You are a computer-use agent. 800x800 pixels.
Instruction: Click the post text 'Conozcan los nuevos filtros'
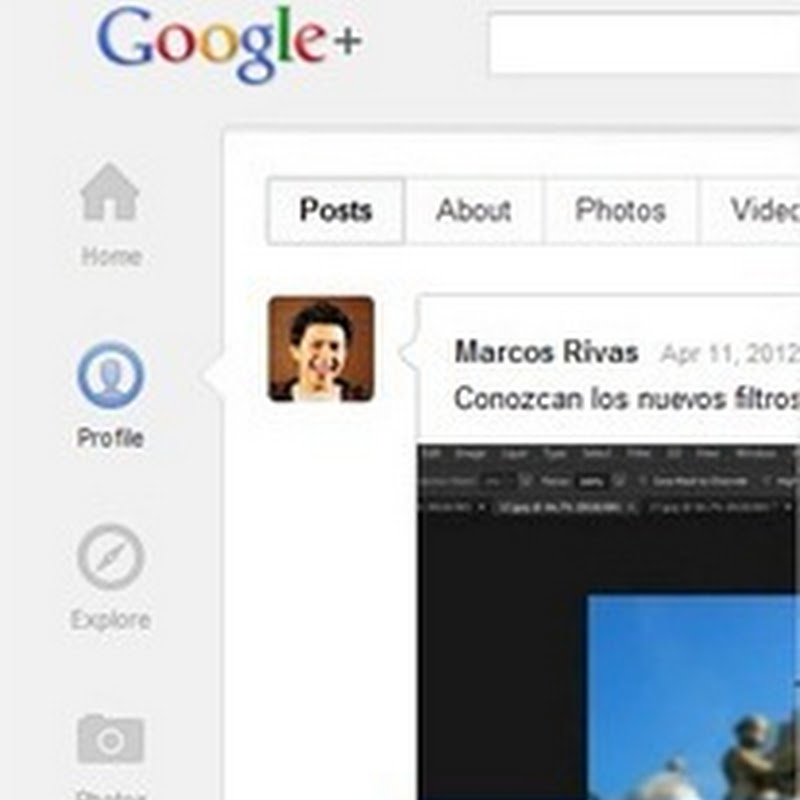[x=627, y=399]
